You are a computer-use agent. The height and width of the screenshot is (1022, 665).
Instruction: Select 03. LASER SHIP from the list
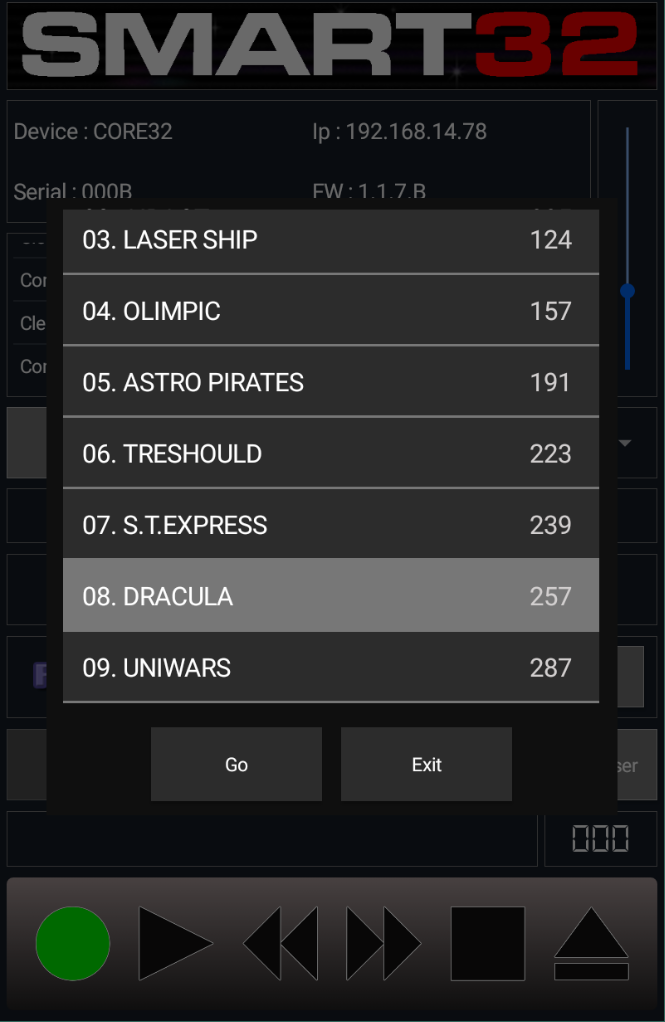pyautogui.click(x=331, y=240)
